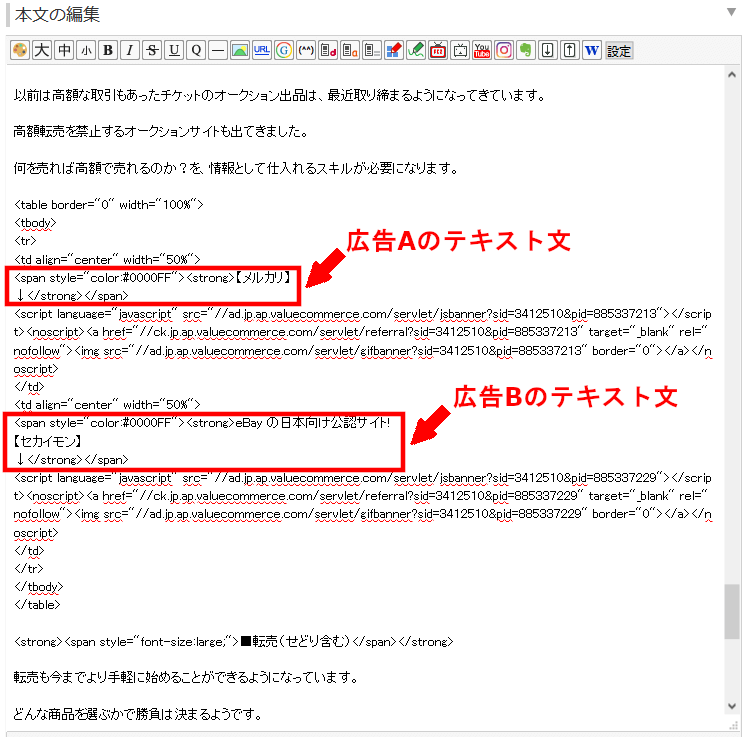Click the line '<table border="0" width="100%">'
This screenshot has width=747, height=737.
[109, 205]
